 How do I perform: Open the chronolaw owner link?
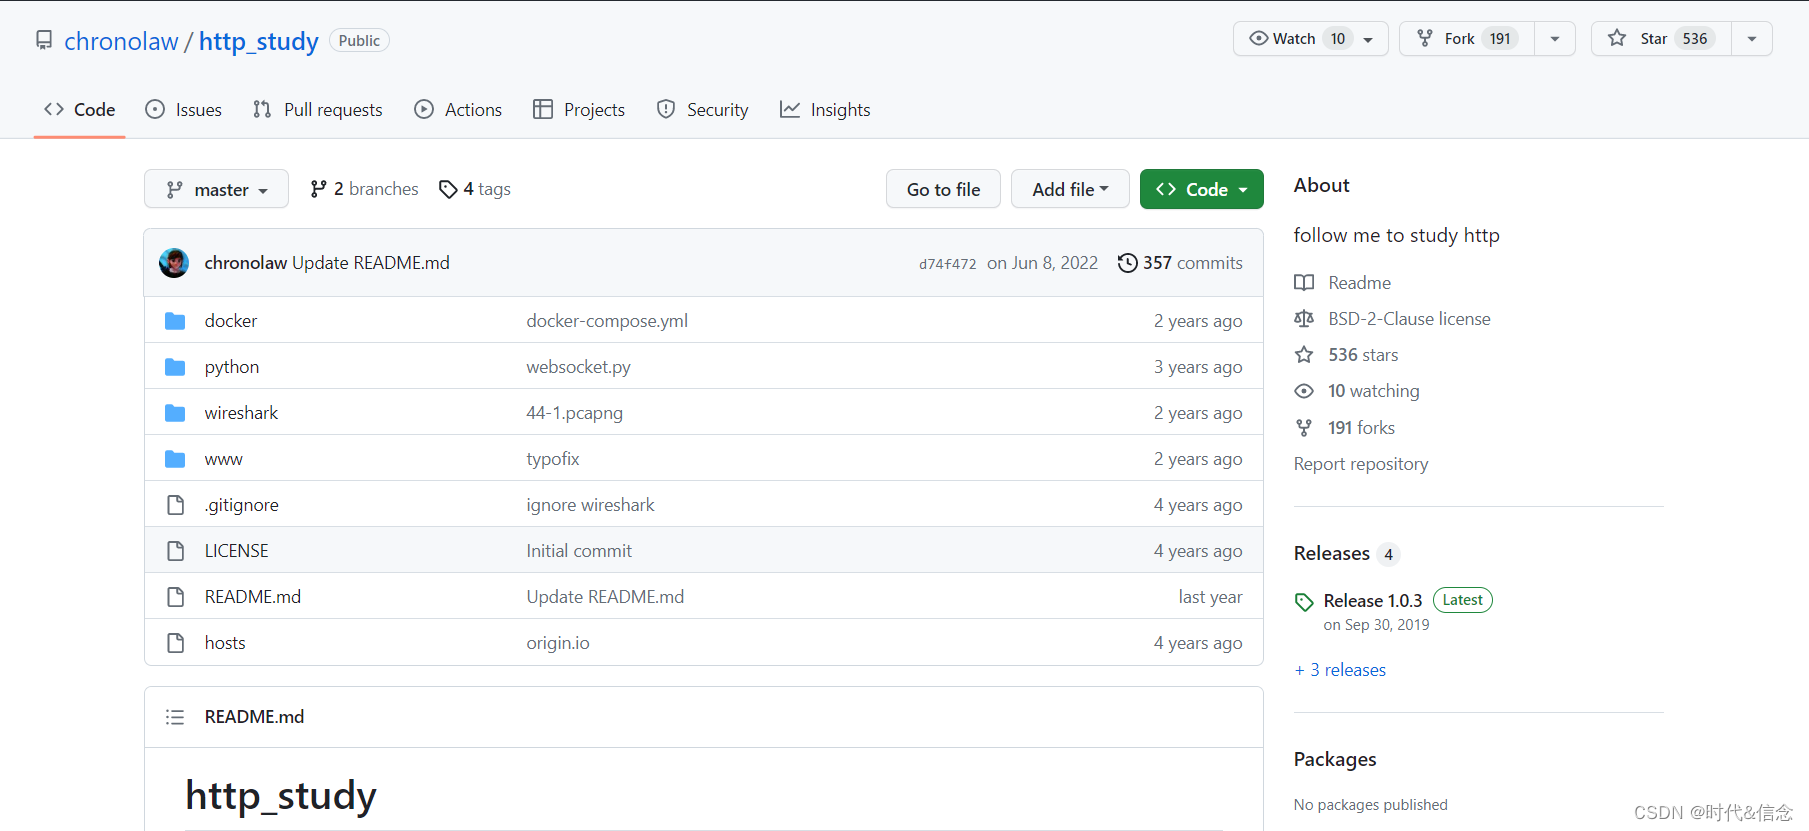click(121, 41)
